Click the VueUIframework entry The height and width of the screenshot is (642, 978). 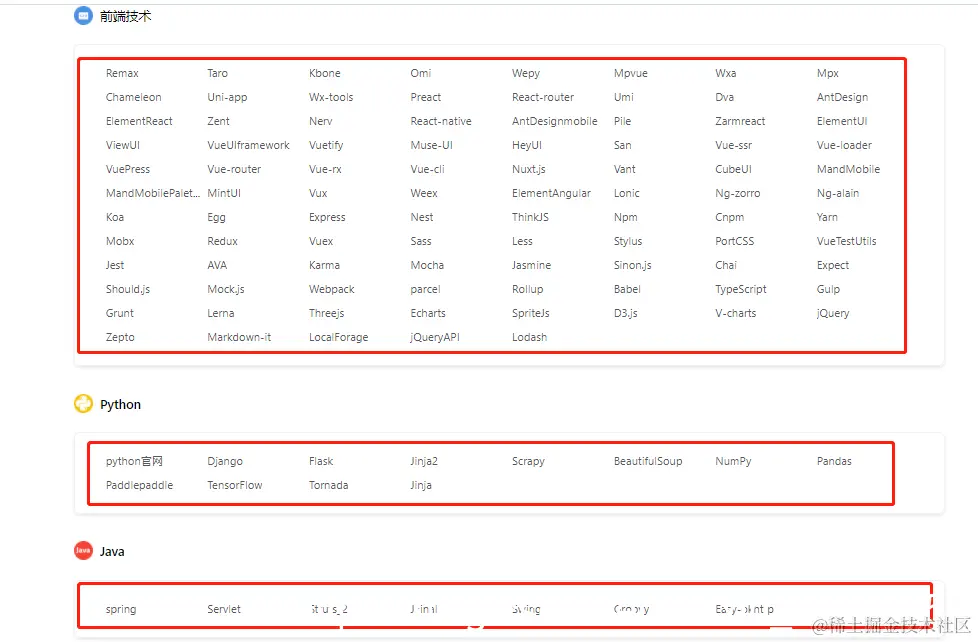tap(248, 145)
